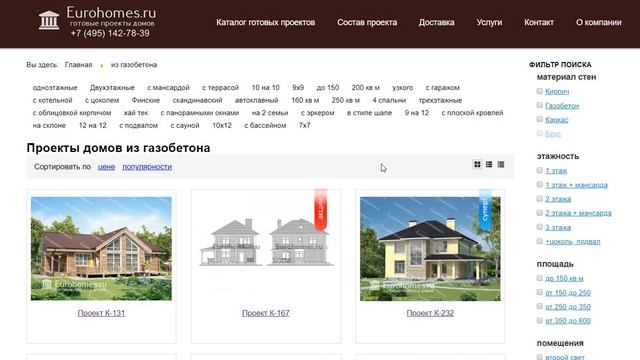Image resolution: width=640 pixels, height=360 pixels.
Task: Tick the Кирпич wall material checkbox
Action: [x=540, y=91]
